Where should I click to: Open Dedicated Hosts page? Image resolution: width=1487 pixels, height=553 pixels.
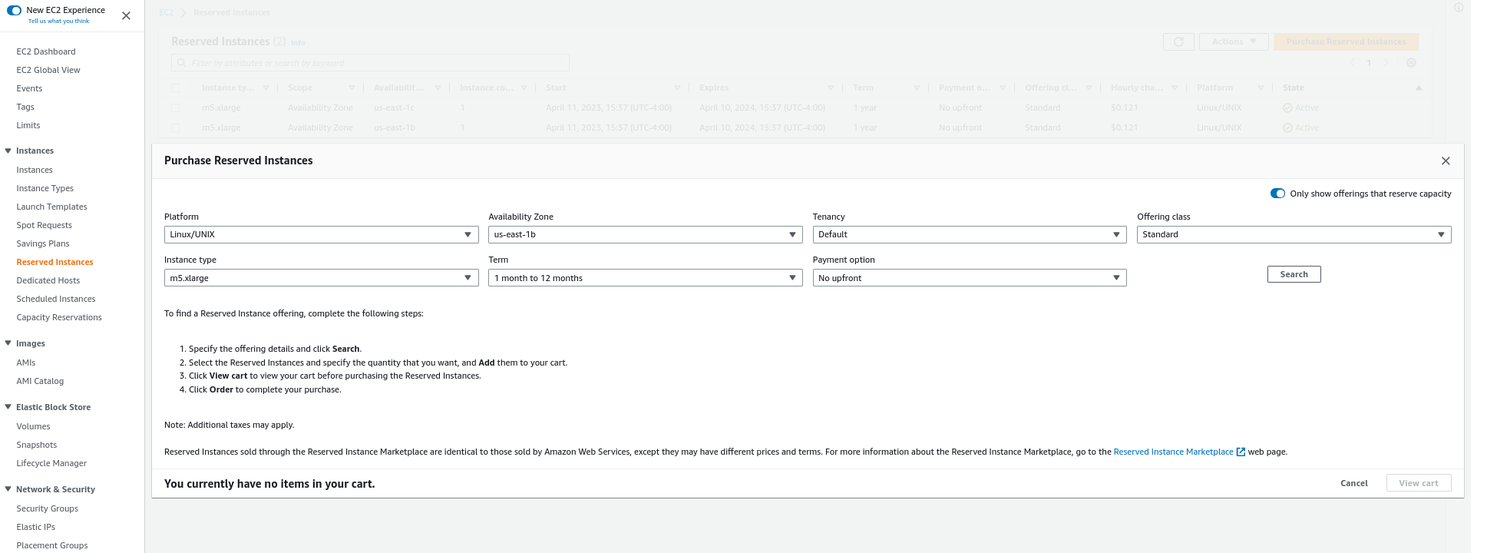[48, 280]
